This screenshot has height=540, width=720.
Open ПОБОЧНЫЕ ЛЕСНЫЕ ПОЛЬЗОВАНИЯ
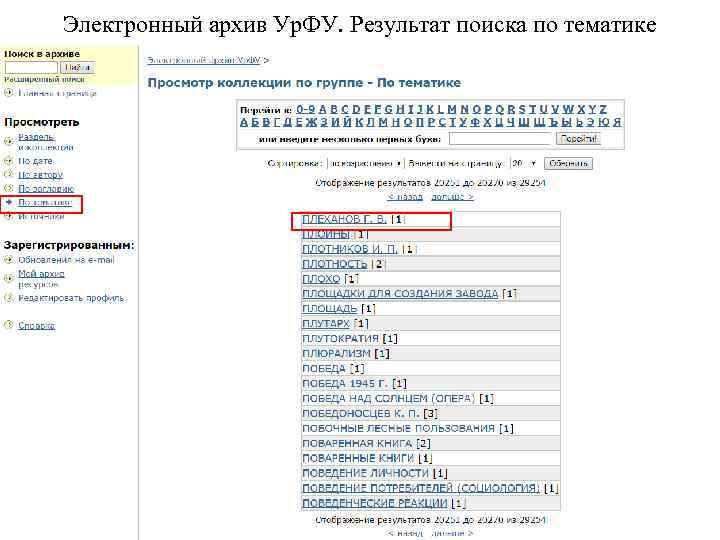[x=399, y=428]
